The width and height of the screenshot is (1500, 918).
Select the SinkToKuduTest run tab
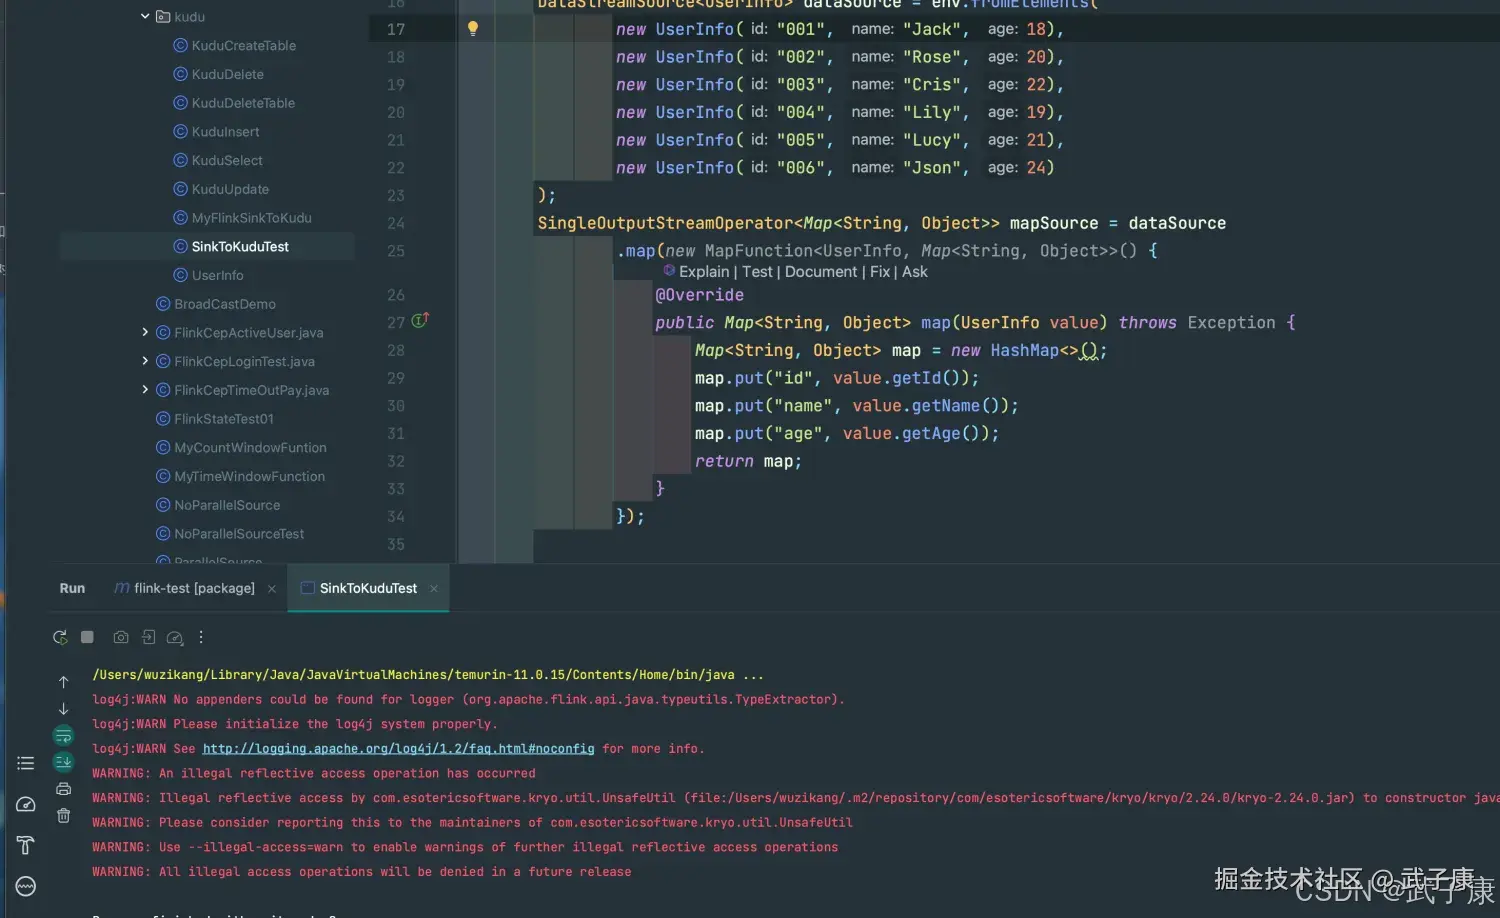(367, 588)
